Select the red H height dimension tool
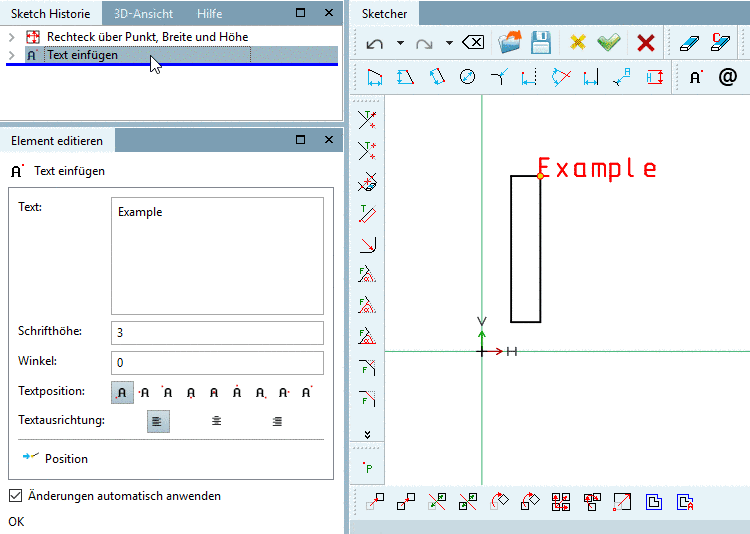Viewport: 750px width, 534px height. pyautogui.click(x=654, y=77)
